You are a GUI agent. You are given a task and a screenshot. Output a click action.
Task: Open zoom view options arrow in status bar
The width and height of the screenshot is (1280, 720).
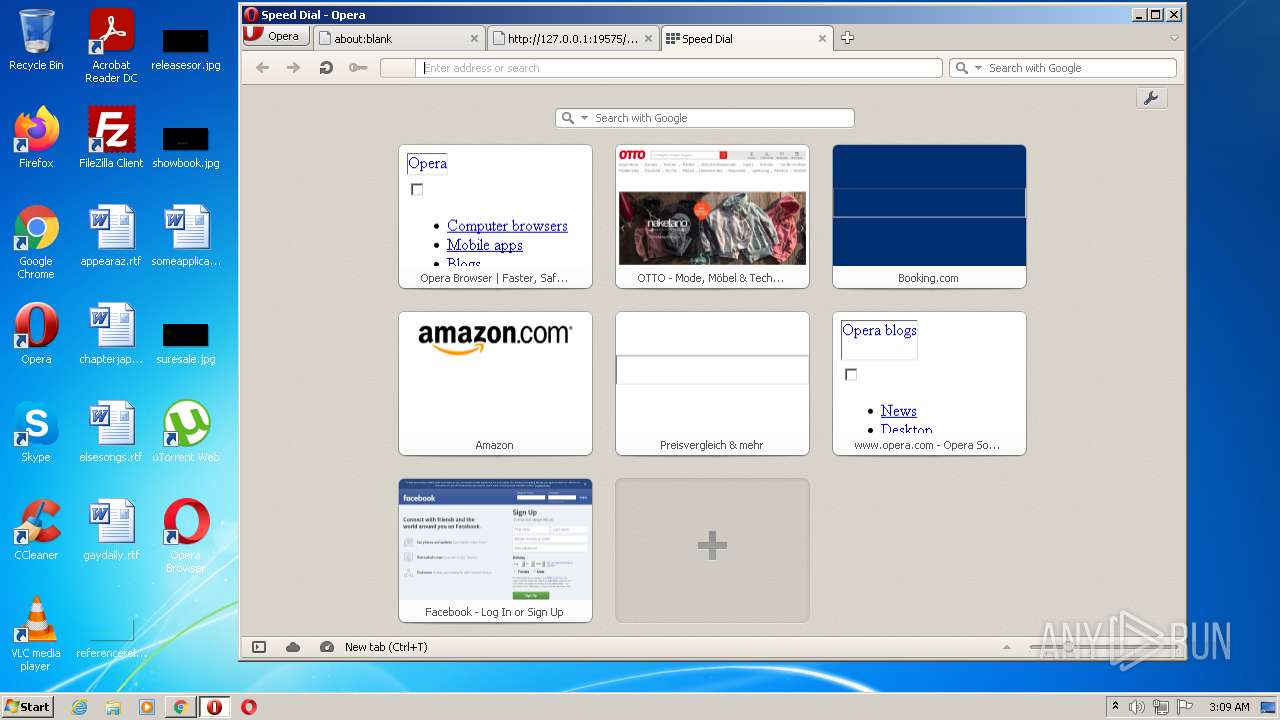tap(1007, 647)
